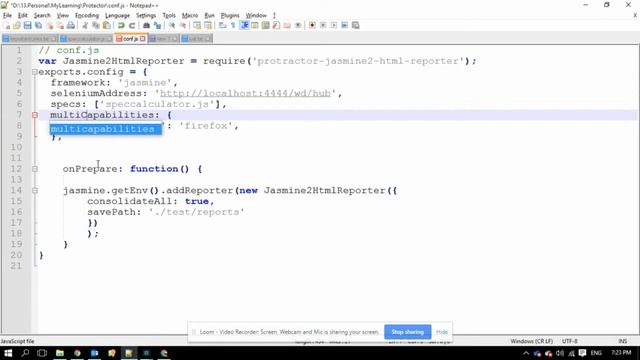Screen dimensions: 640x360
Task: Collapse the addReporter fold on line 14
Action: coord(35,191)
